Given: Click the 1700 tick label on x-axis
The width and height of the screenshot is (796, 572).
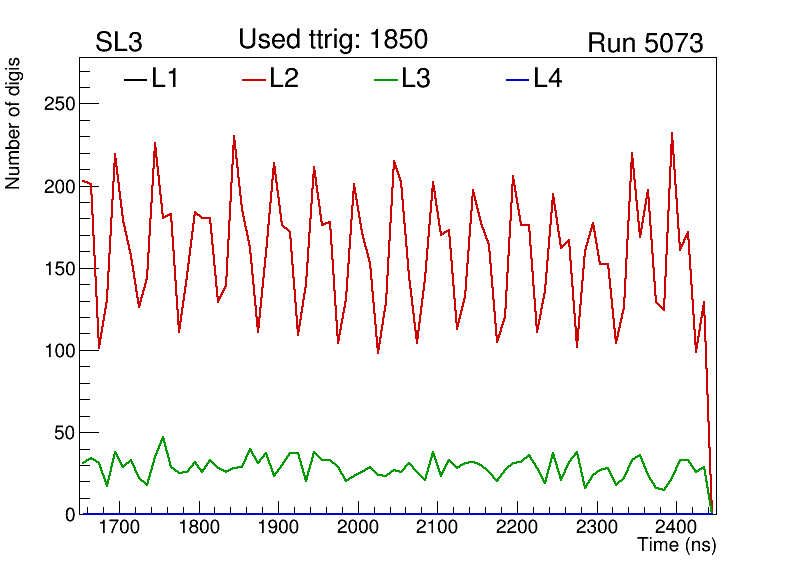Looking at the screenshot, I should click(119, 527).
